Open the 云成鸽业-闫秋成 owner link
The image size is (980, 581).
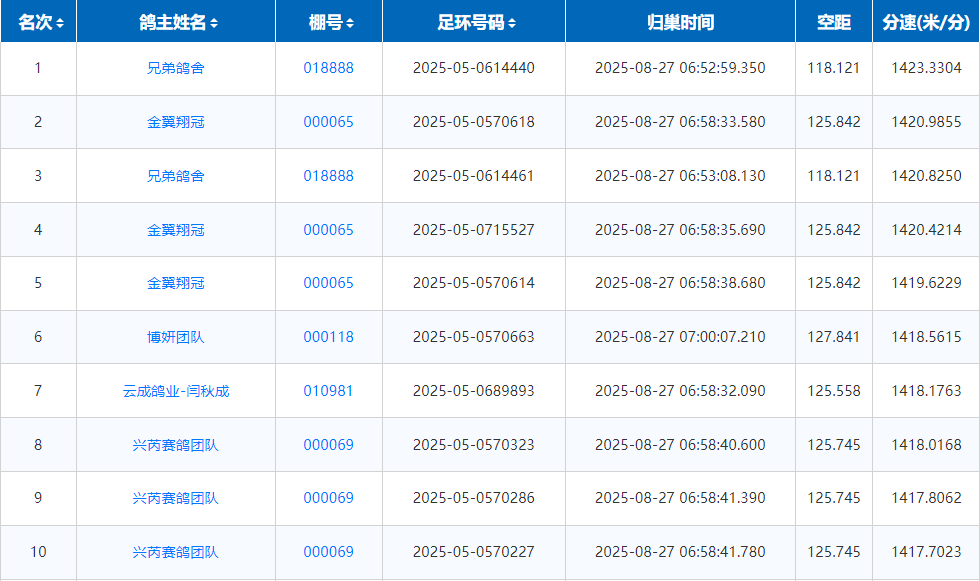click(x=176, y=391)
